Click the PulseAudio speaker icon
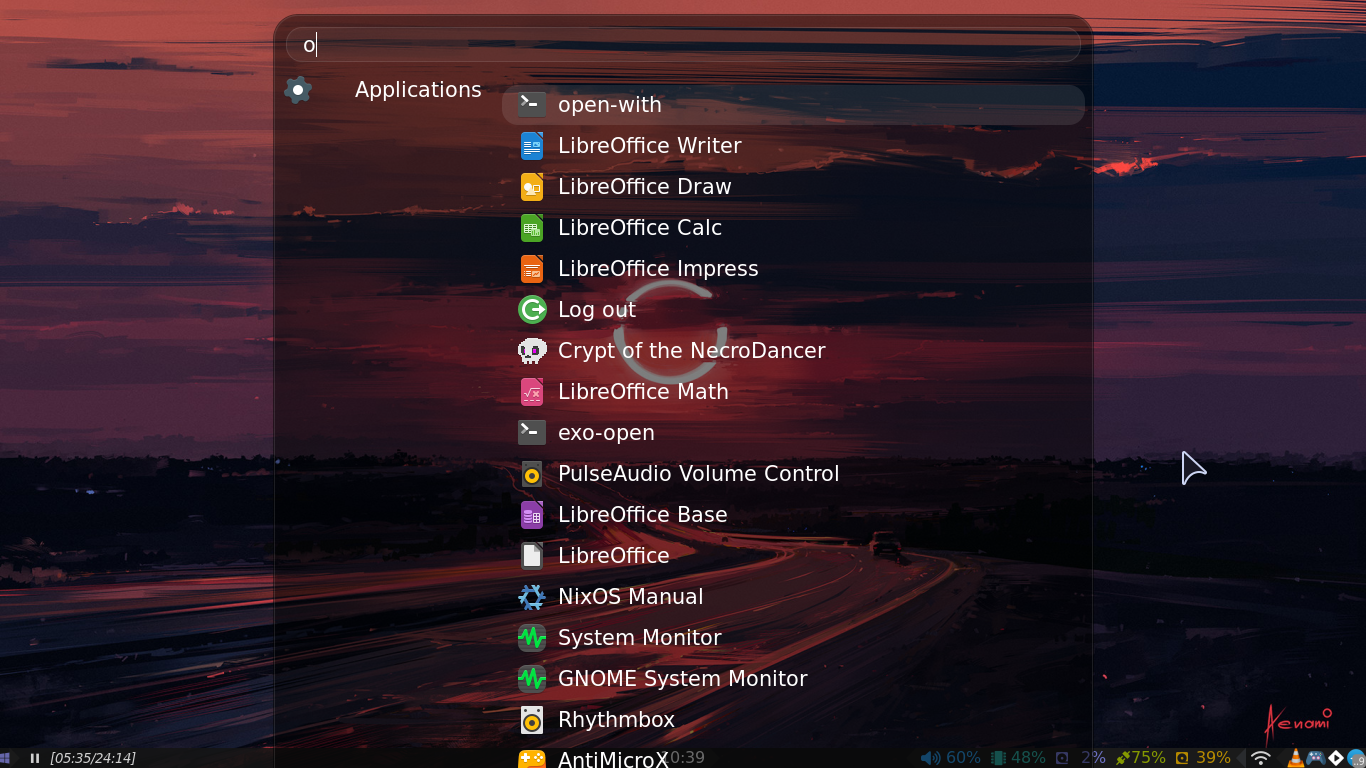 pyautogui.click(x=532, y=474)
